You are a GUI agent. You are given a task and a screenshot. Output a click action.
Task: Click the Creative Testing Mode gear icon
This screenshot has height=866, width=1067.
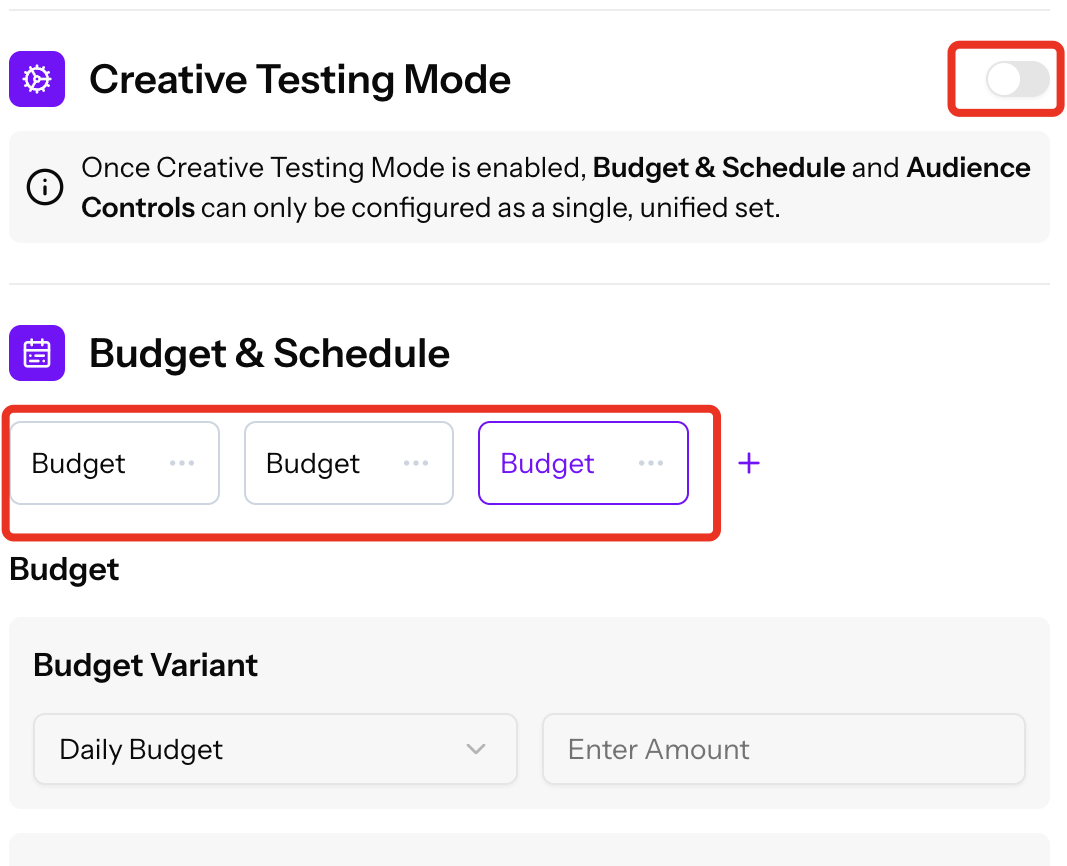pyautogui.click(x=36, y=78)
